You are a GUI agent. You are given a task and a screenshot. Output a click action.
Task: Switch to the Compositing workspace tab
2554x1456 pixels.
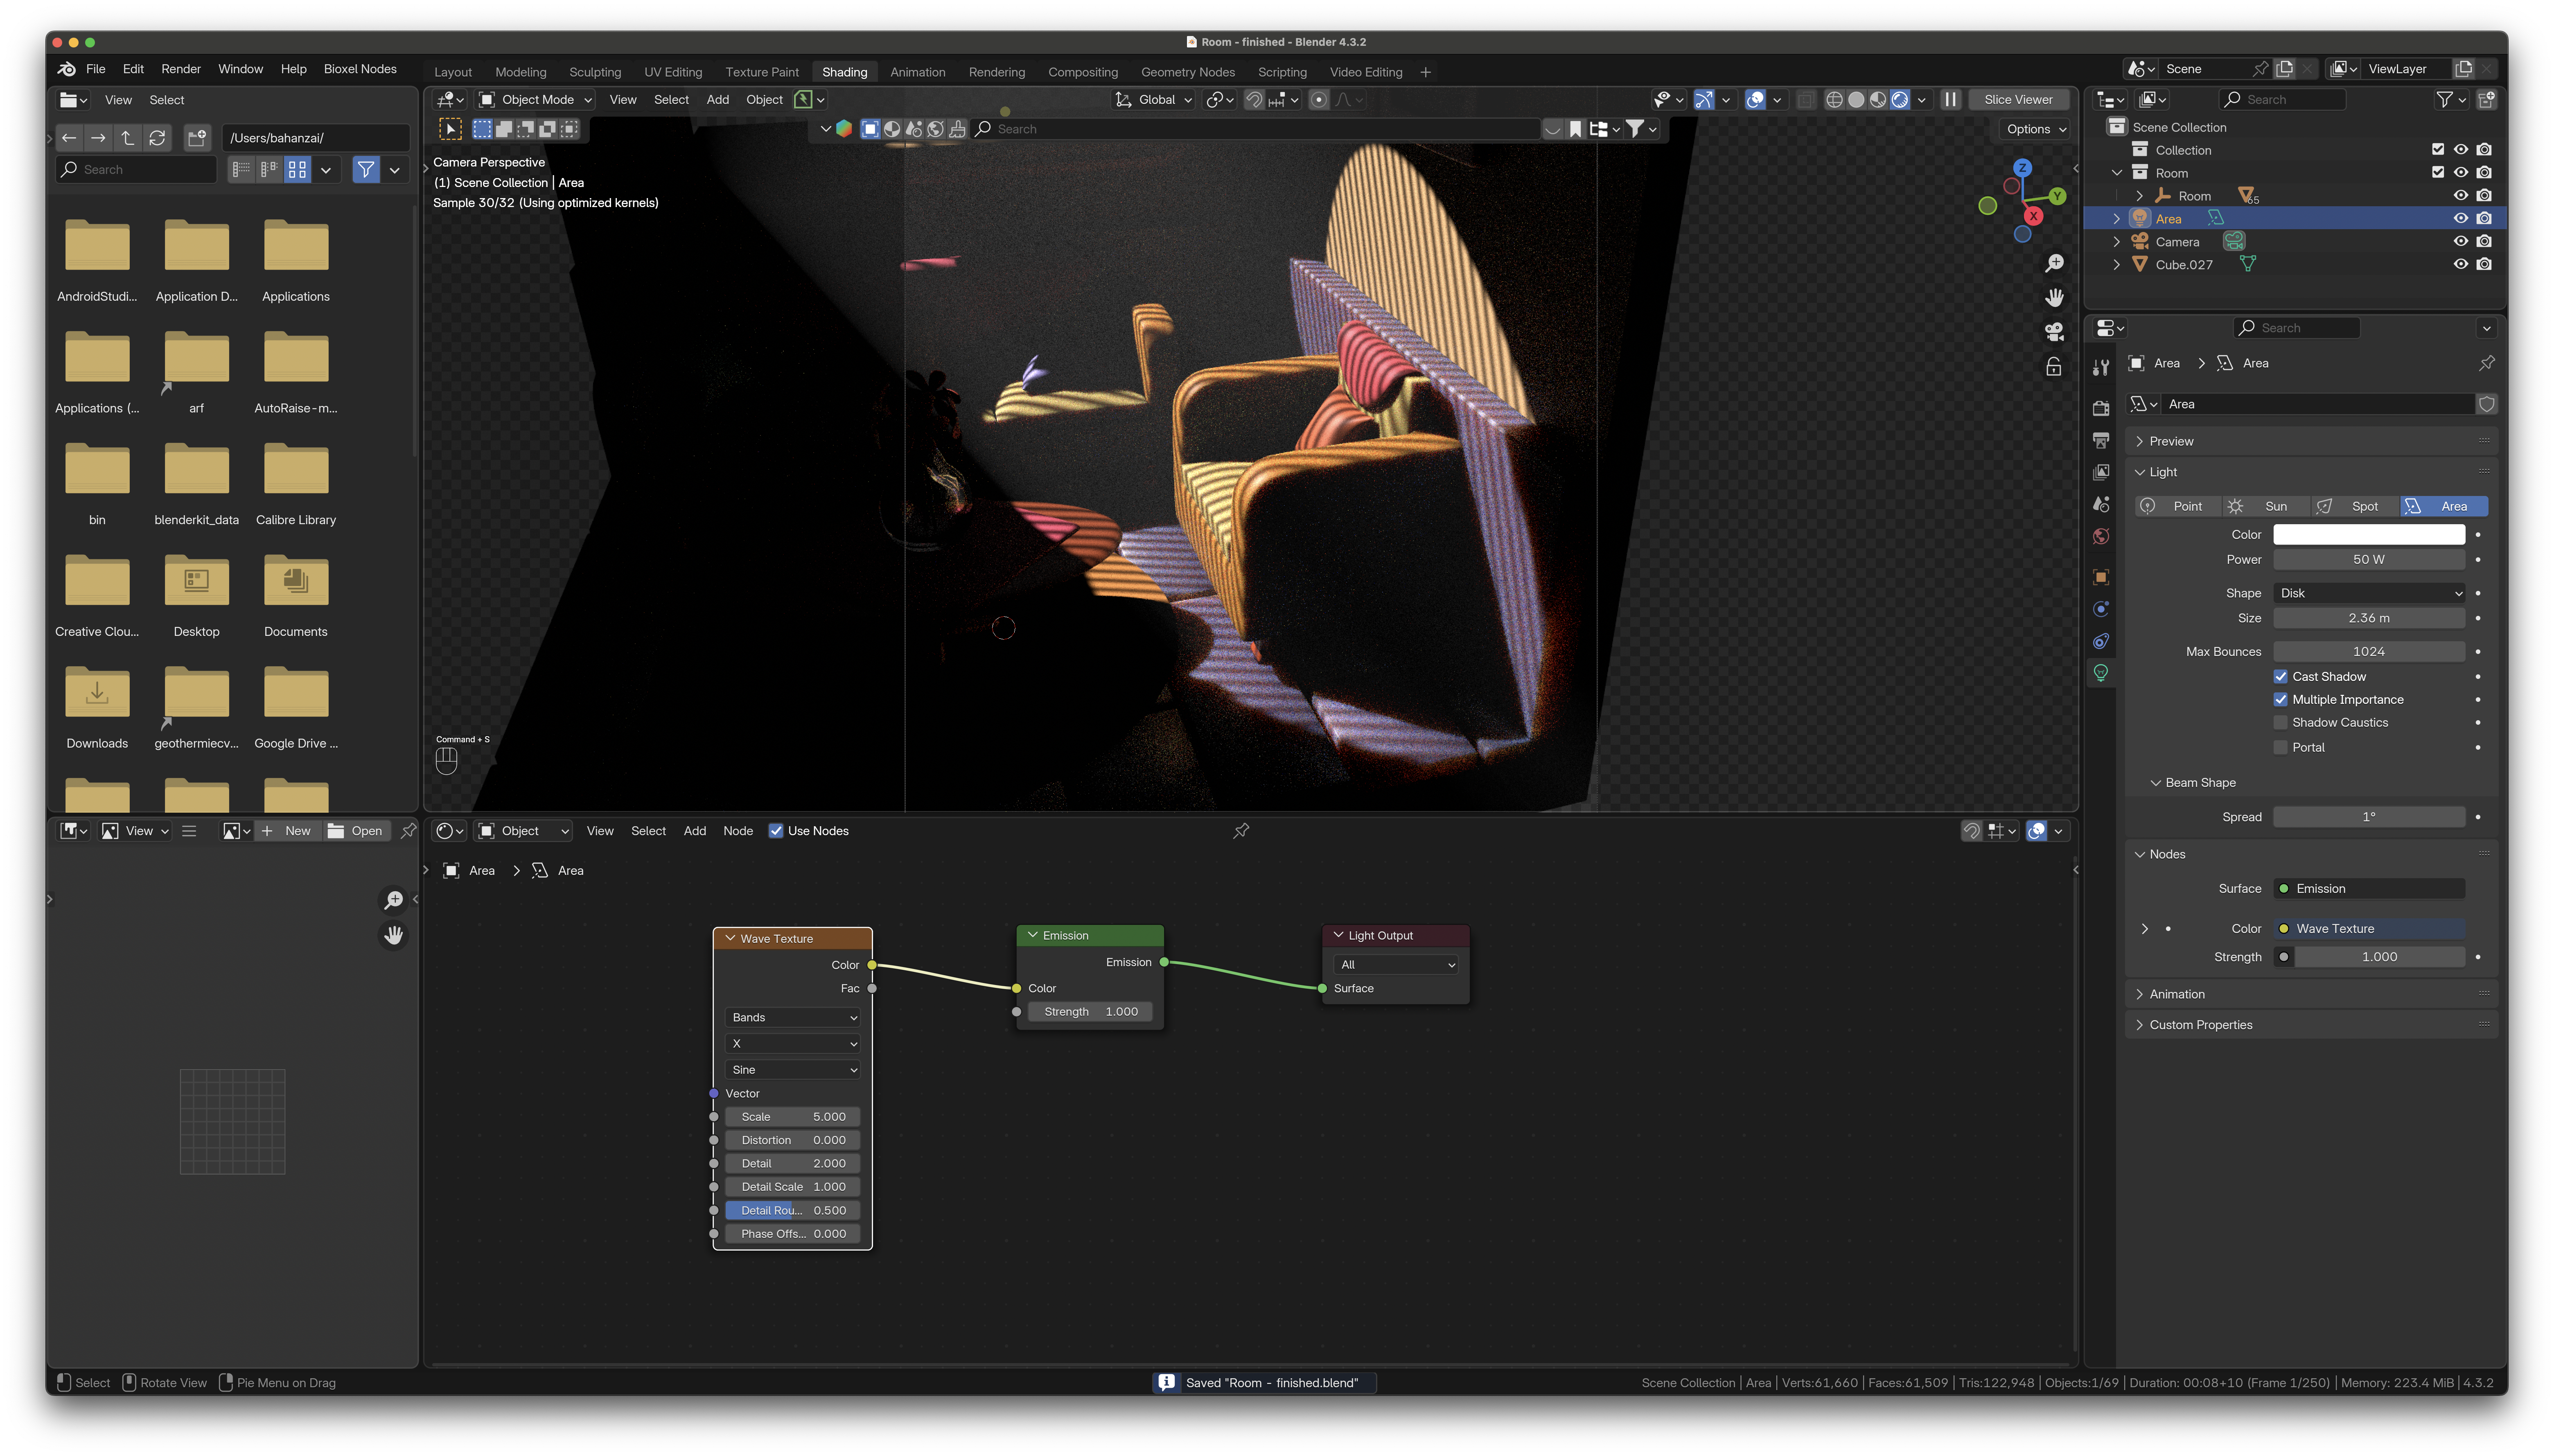[x=1083, y=72]
